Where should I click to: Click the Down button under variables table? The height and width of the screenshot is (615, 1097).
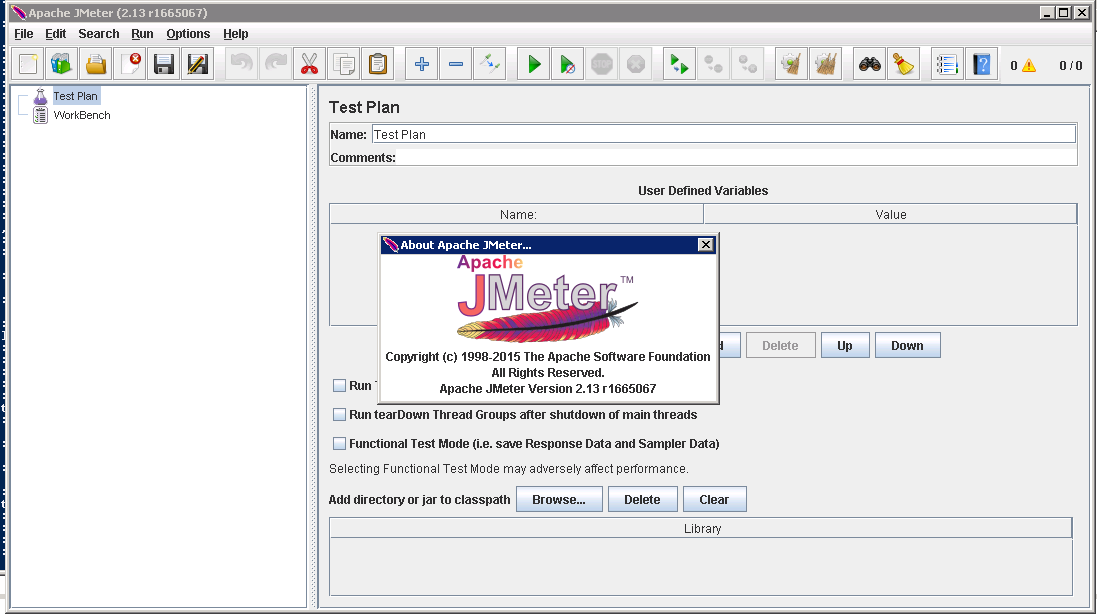click(x=907, y=345)
